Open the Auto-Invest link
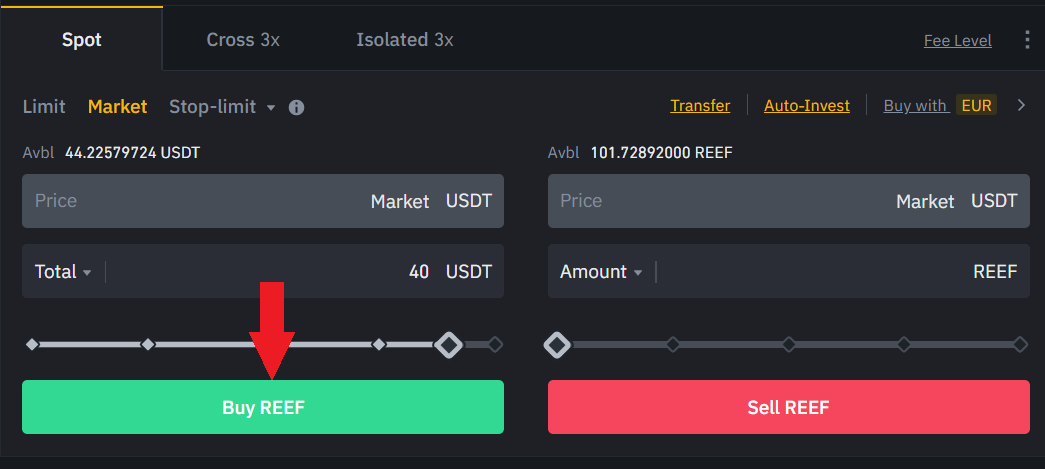 coord(806,106)
